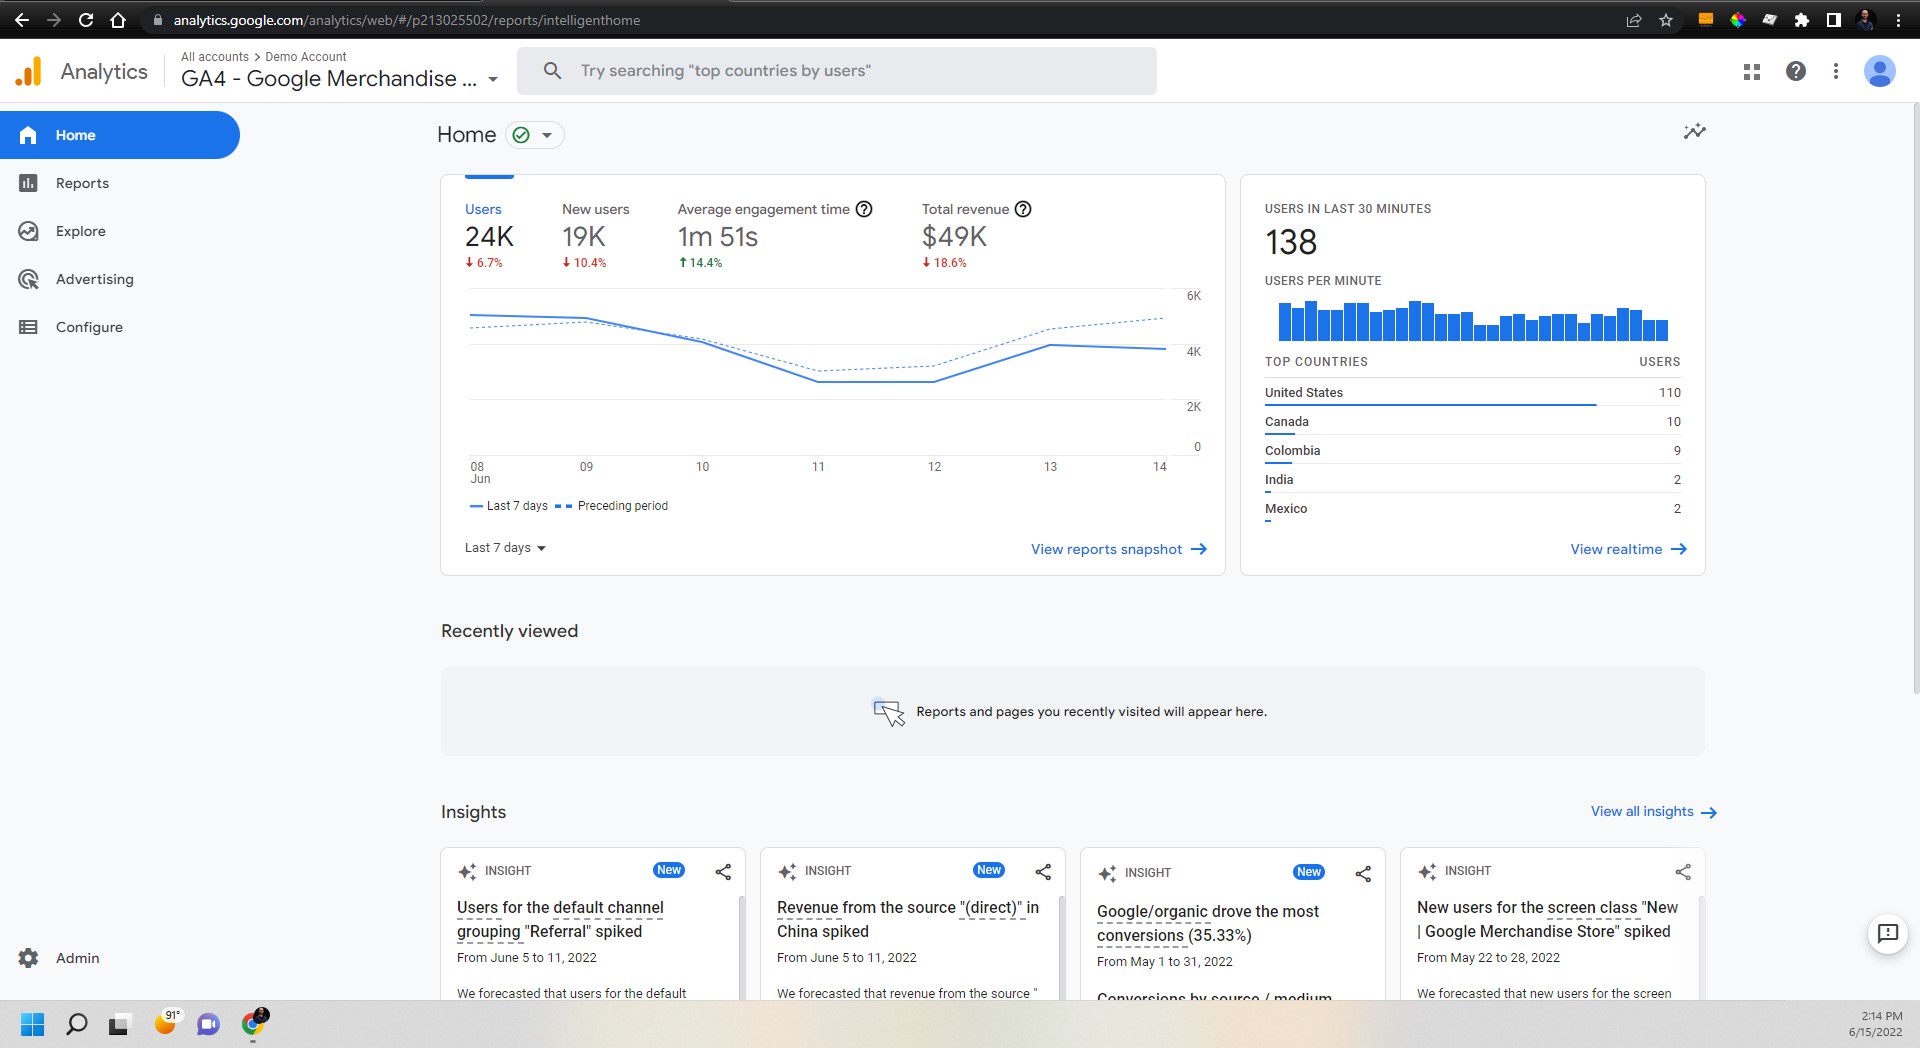
Task: Go back in the browser
Action: tap(22, 20)
